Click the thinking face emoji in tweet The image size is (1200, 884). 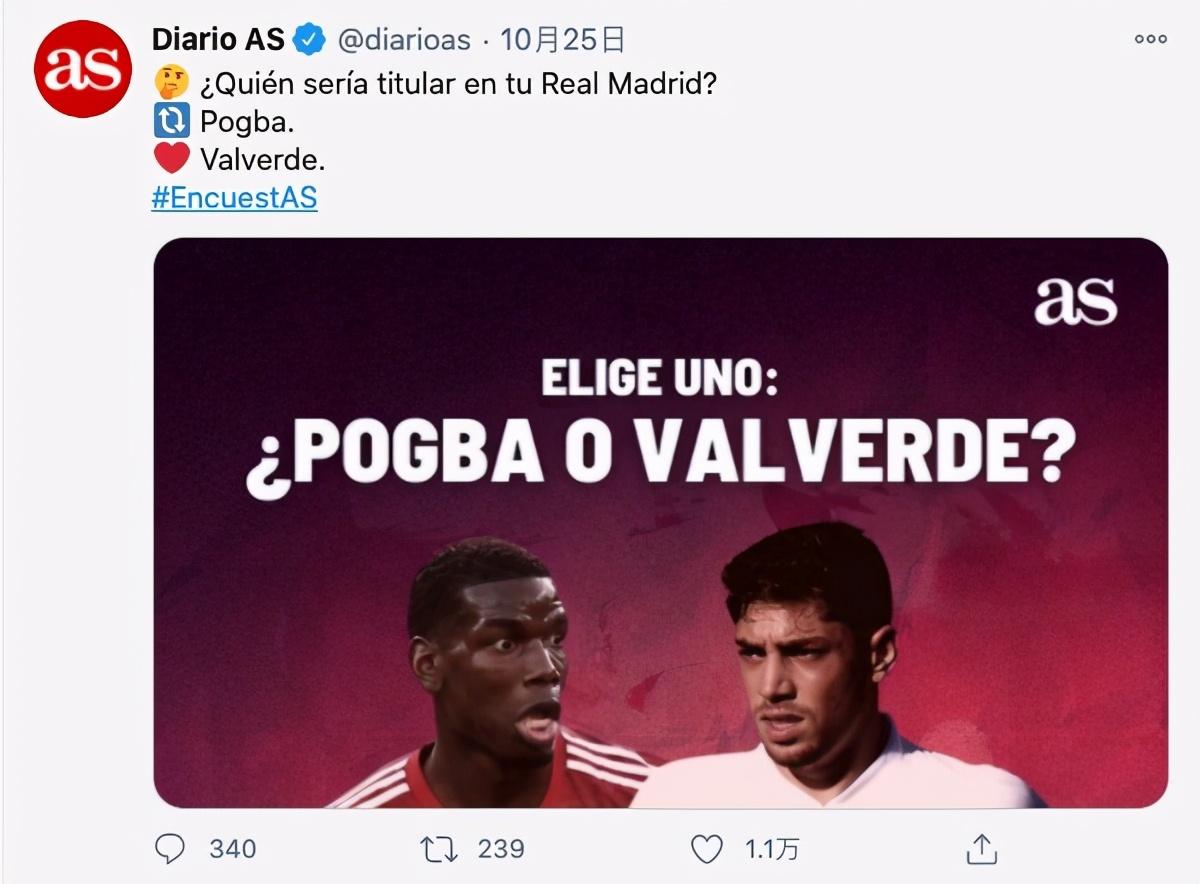click(x=171, y=82)
